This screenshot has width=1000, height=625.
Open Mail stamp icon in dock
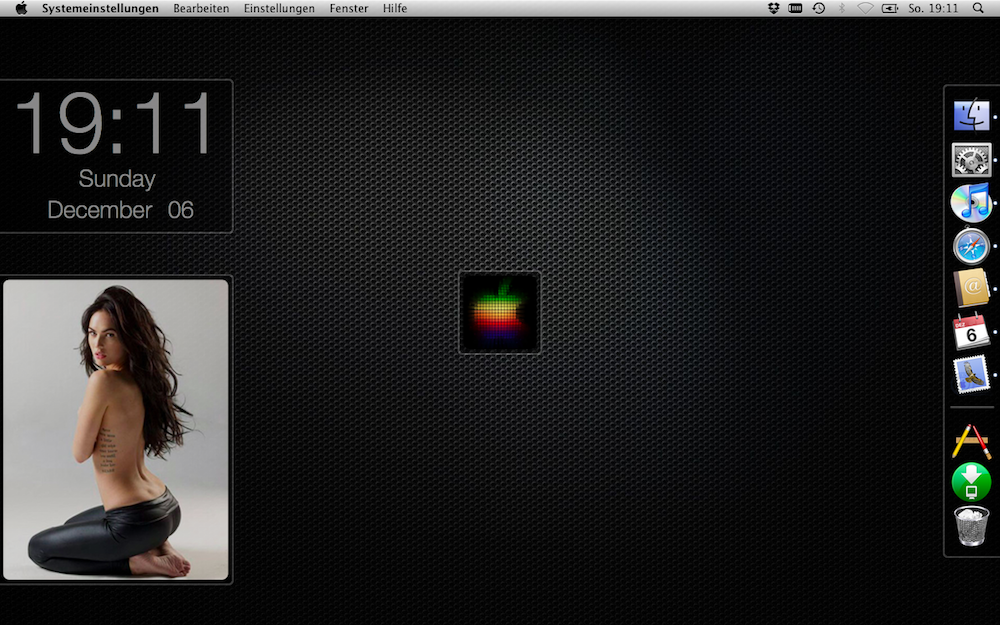coord(971,374)
